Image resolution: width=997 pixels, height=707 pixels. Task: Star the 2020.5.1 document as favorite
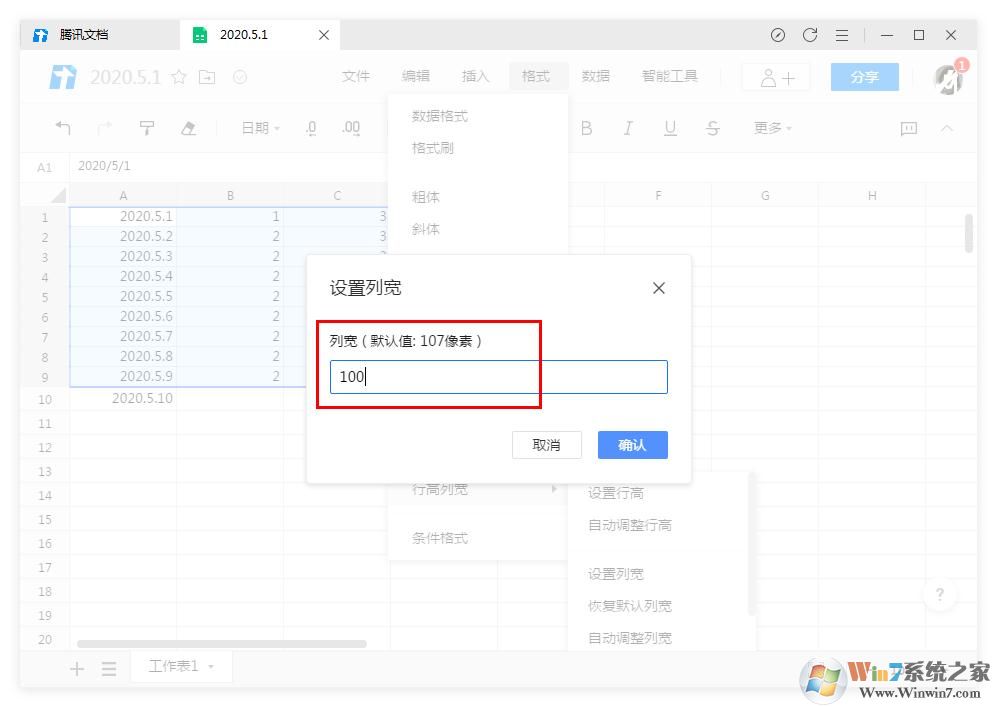[x=178, y=76]
